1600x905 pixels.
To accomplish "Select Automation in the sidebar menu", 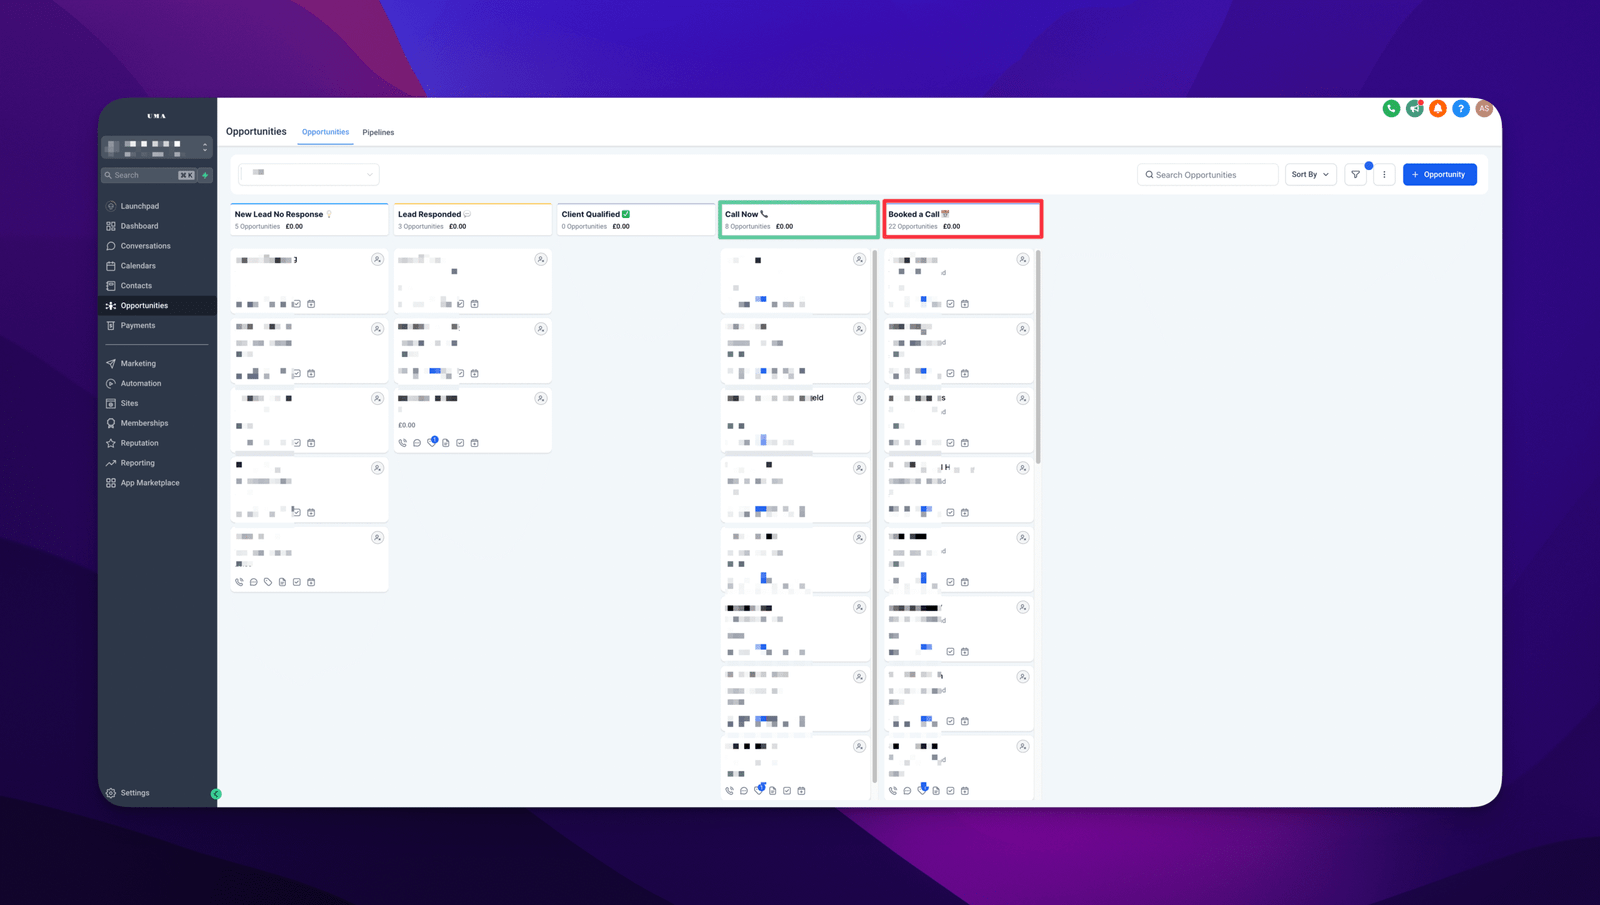I will (141, 384).
